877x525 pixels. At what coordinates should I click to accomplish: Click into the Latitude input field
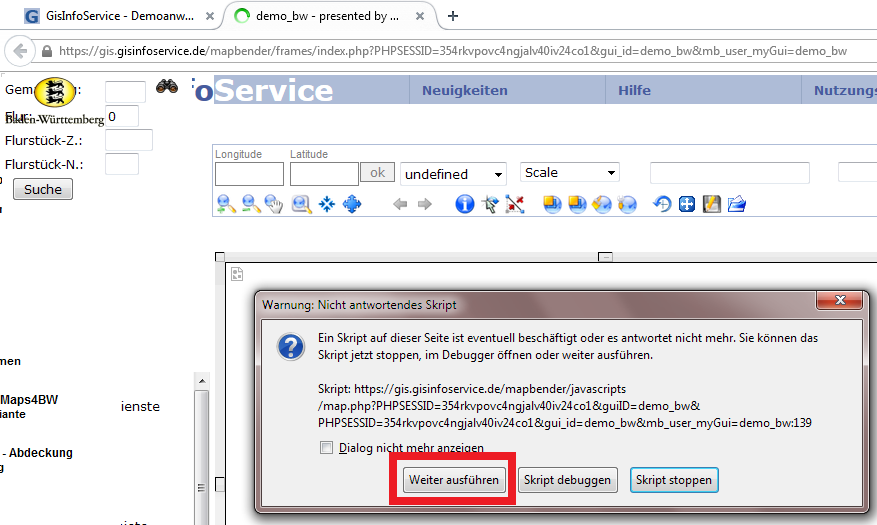[324, 174]
